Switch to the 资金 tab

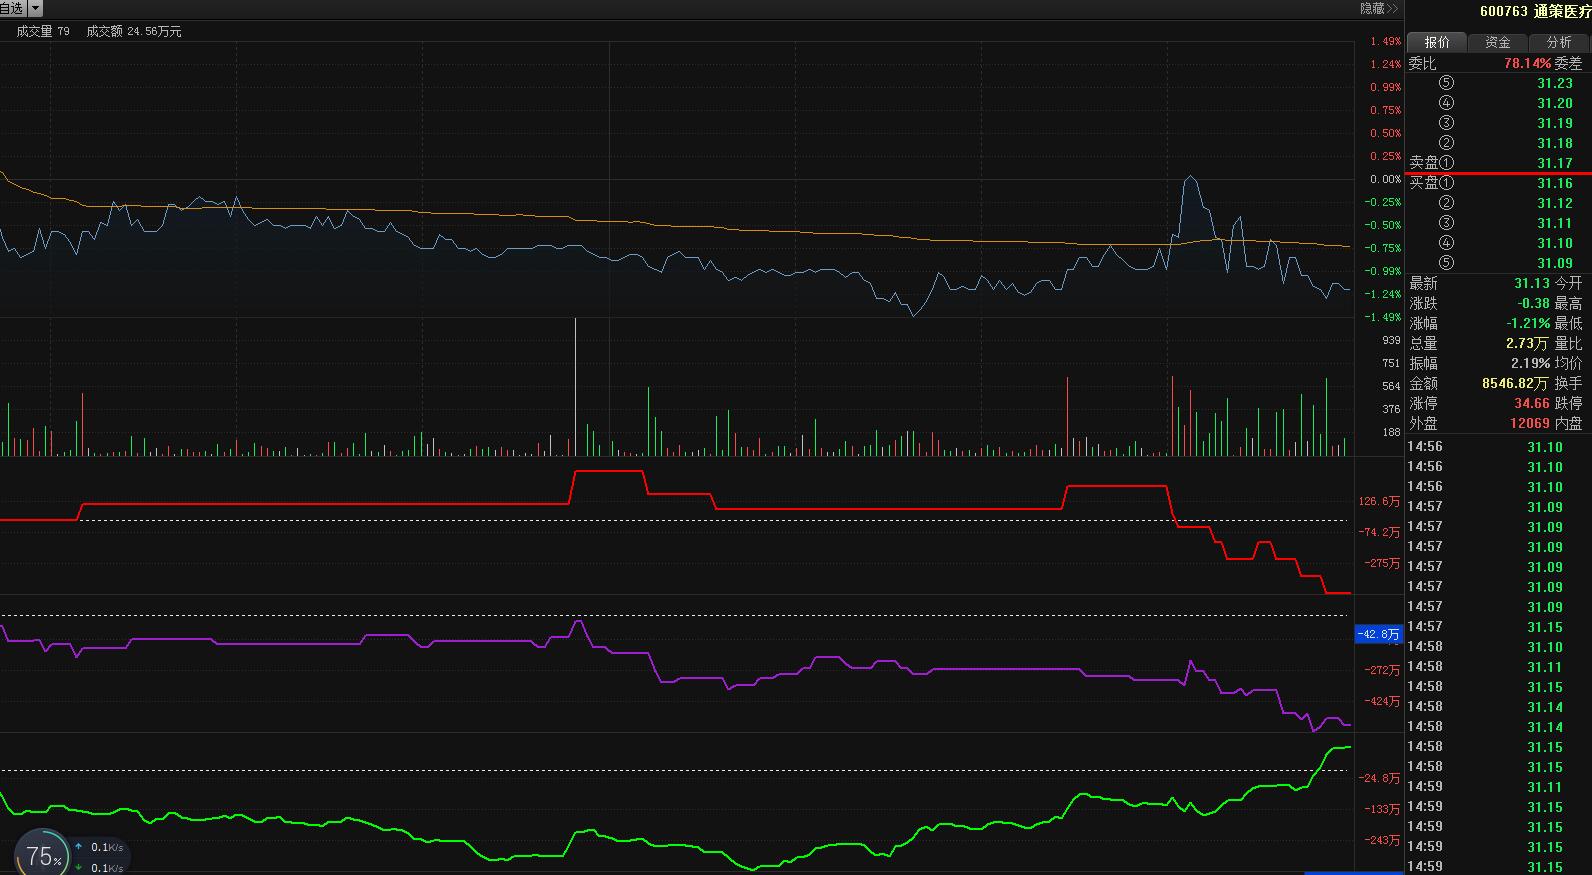tap(1497, 42)
